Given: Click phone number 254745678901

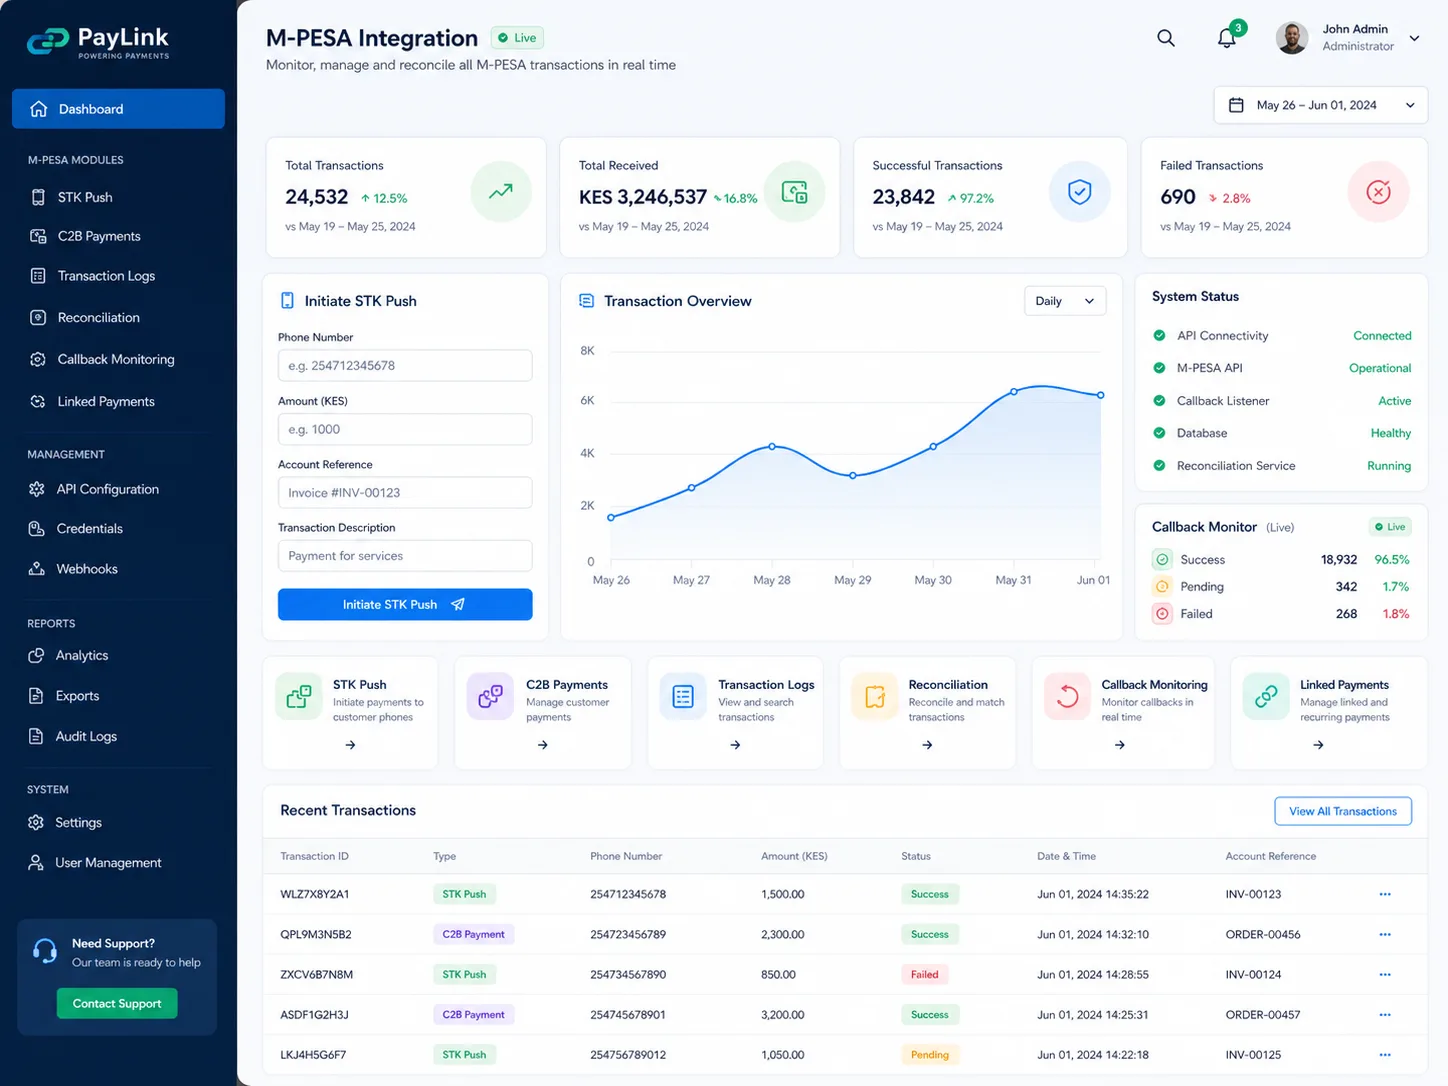Looking at the screenshot, I should [628, 1014].
